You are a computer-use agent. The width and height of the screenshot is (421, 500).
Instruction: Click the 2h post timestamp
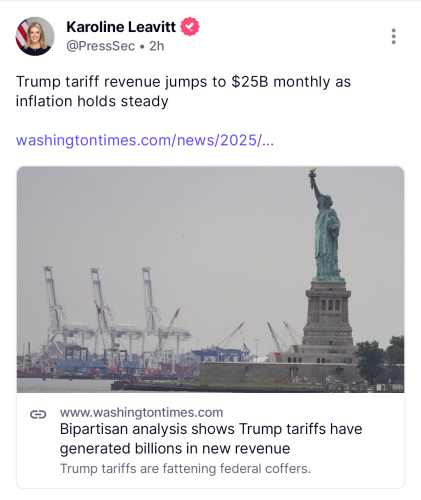coord(157,46)
